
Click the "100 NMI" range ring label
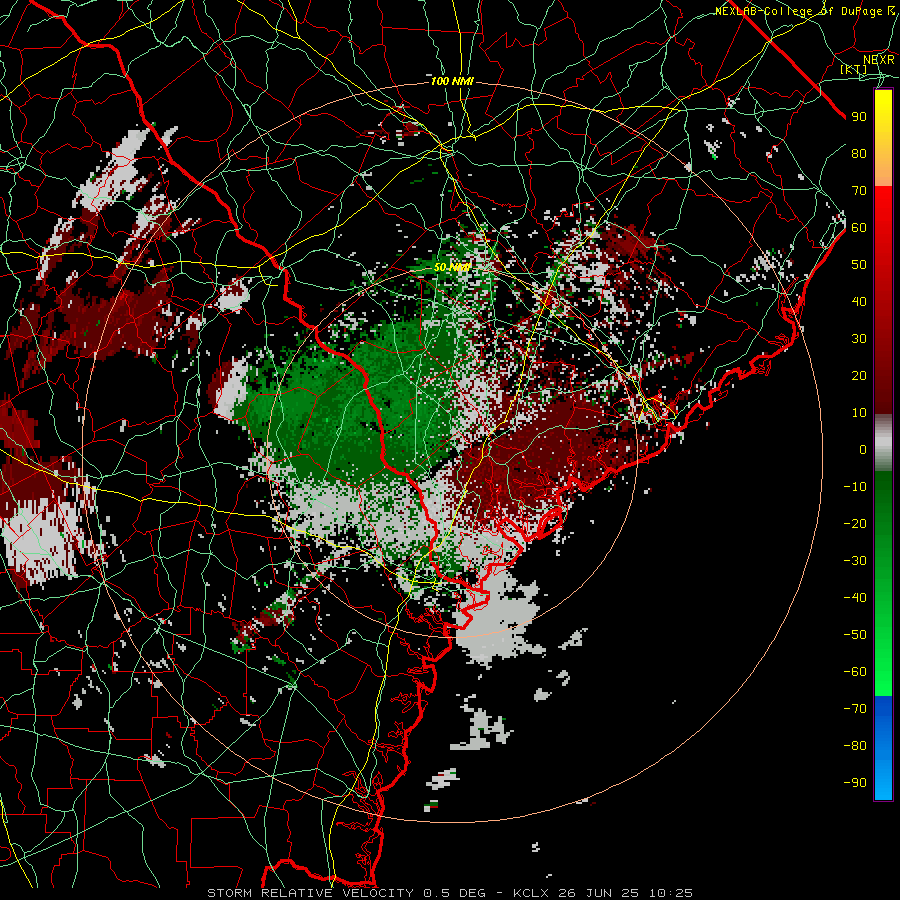[x=452, y=81]
